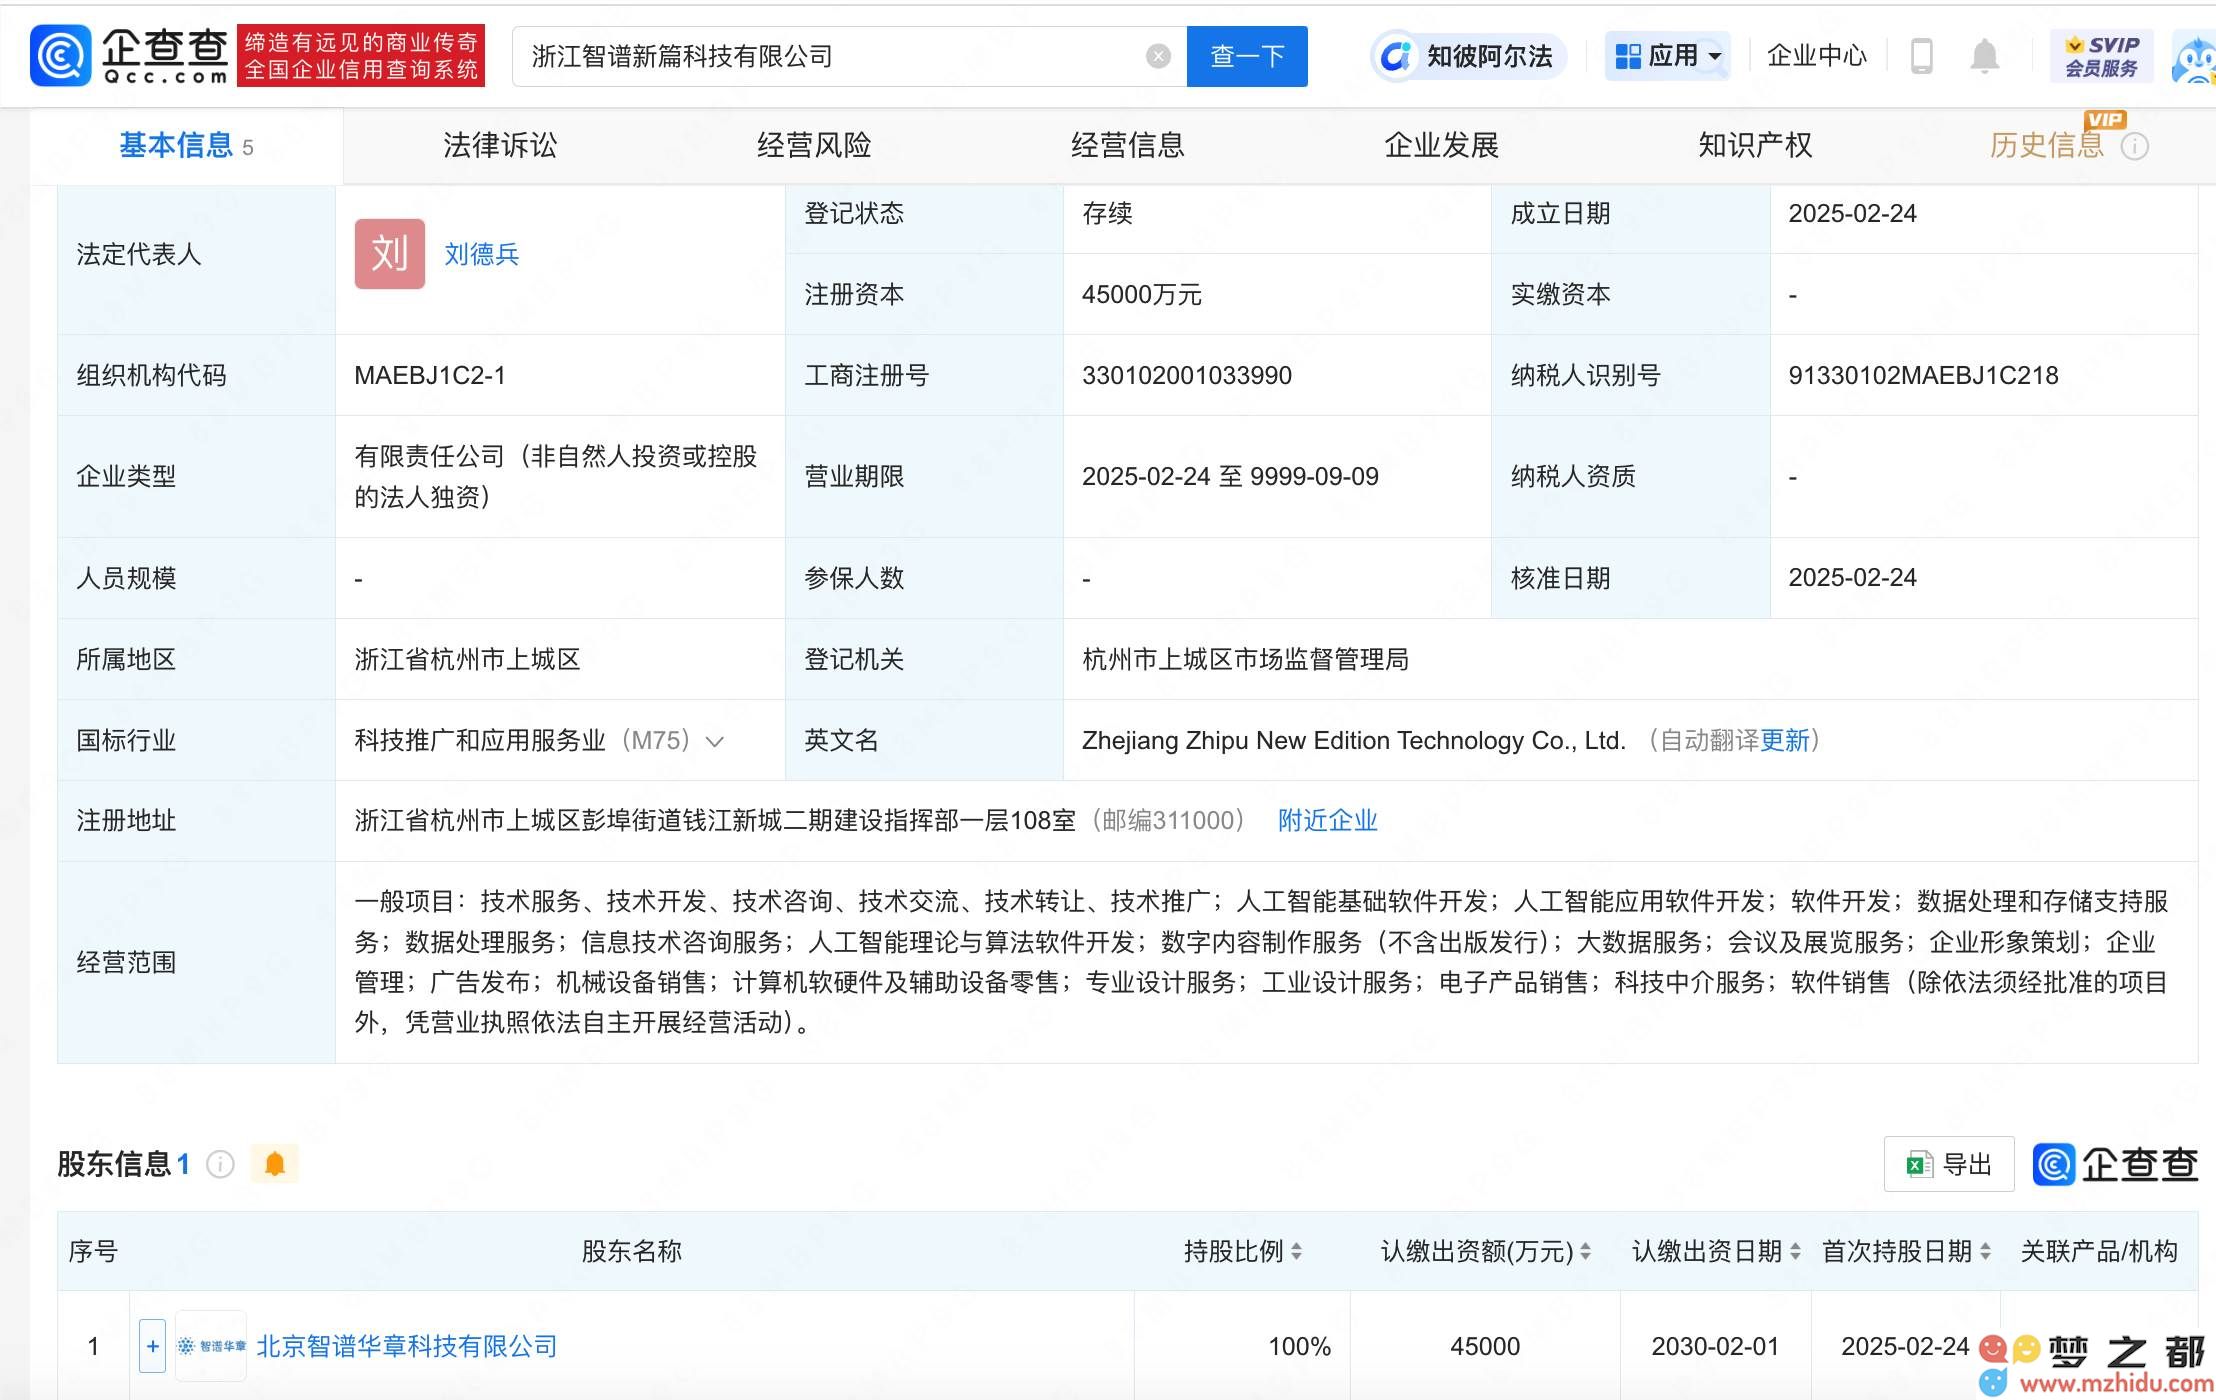Viewport: 2216px width, 1400px height.
Task: Switch to the 知识产权 tab
Action: [x=1755, y=146]
